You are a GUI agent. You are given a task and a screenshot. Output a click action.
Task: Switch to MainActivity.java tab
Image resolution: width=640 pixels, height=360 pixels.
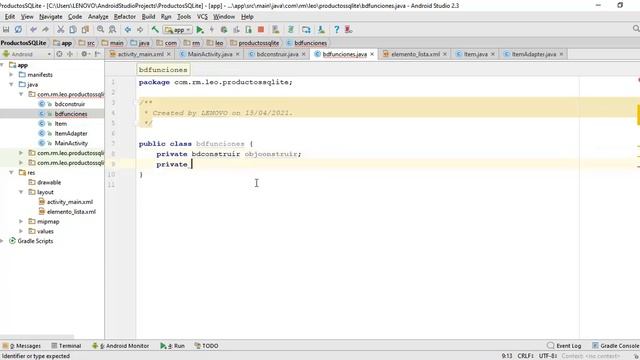coord(209,54)
